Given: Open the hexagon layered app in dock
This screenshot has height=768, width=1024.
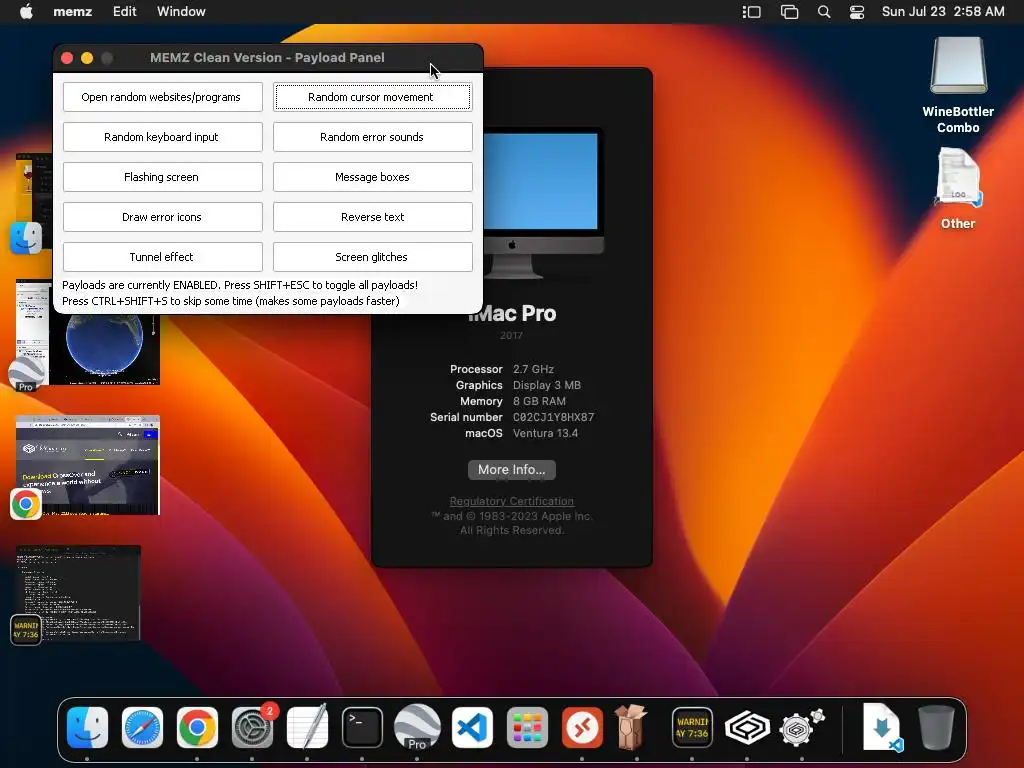Looking at the screenshot, I should pyautogui.click(x=747, y=727).
